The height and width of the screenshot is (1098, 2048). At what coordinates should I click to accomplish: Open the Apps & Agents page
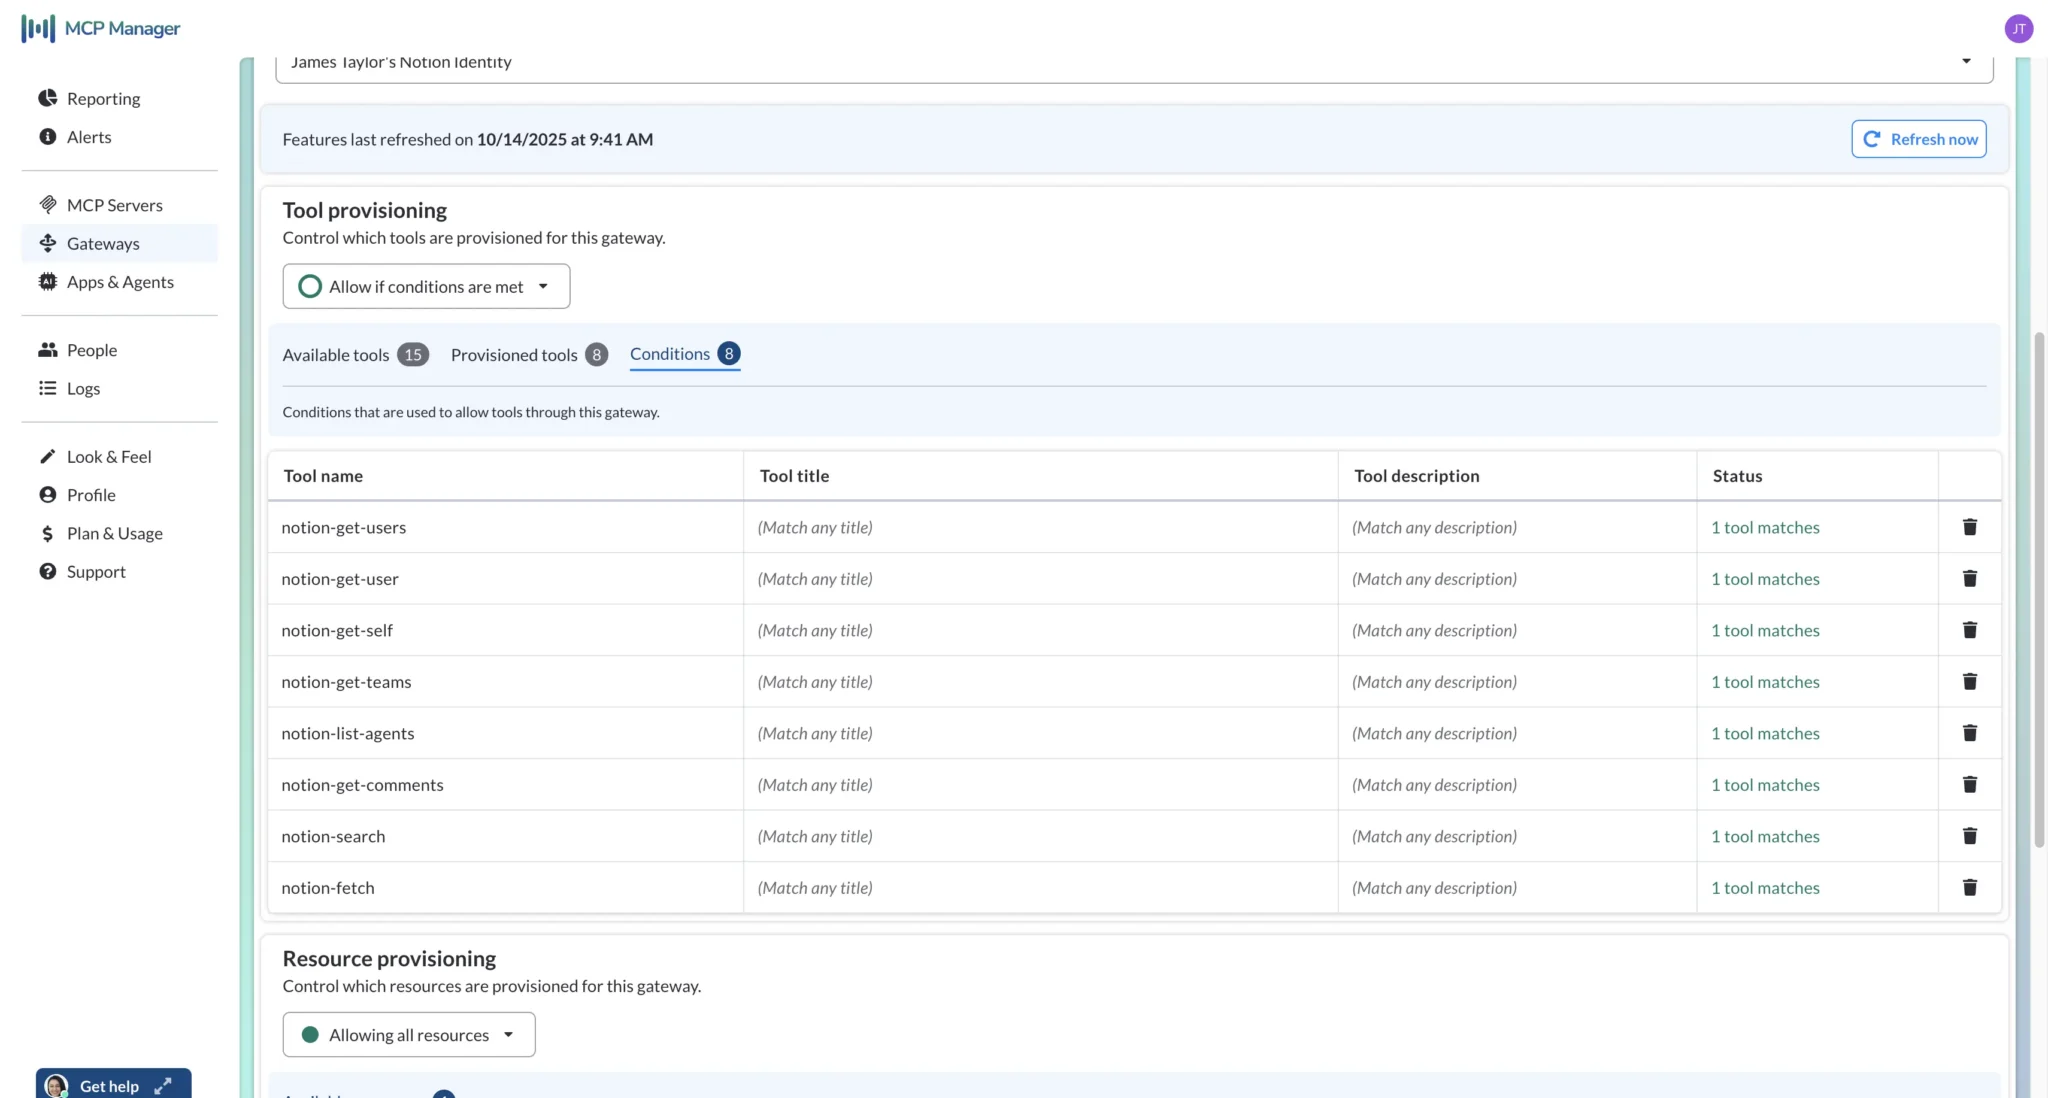pos(120,282)
